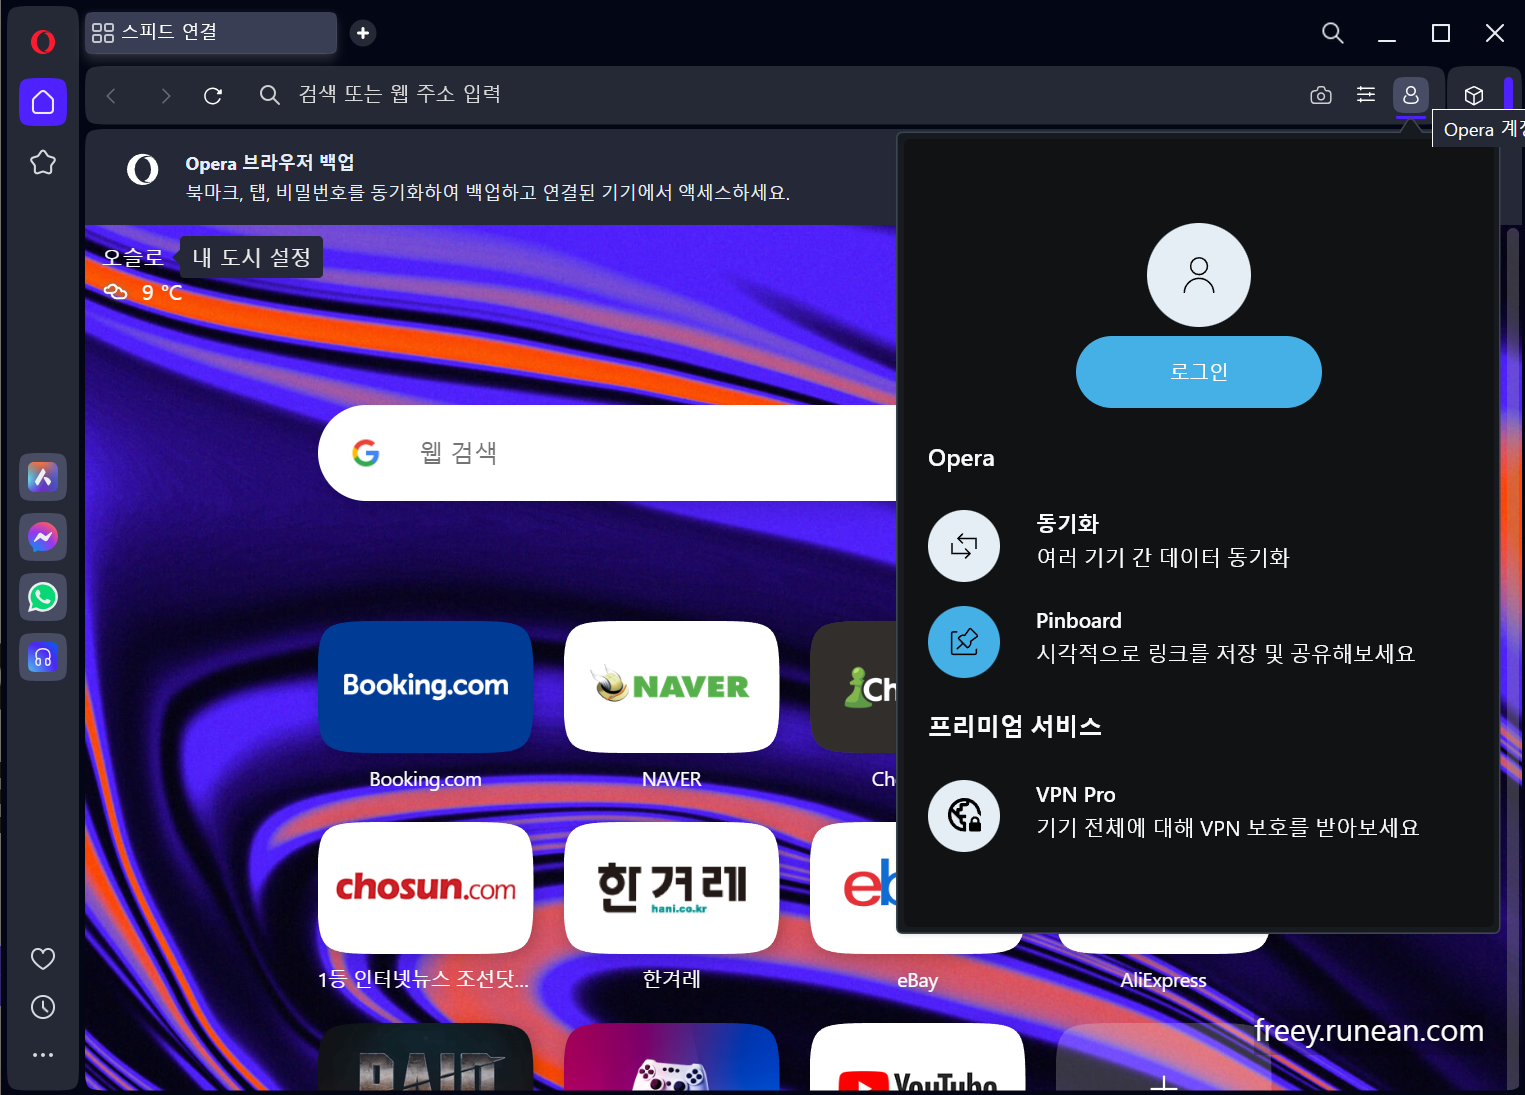This screenshot has height=1095, width=1525.
Task: Open the 한겨레 speed dial tile
Action: (x=672, y=888)
